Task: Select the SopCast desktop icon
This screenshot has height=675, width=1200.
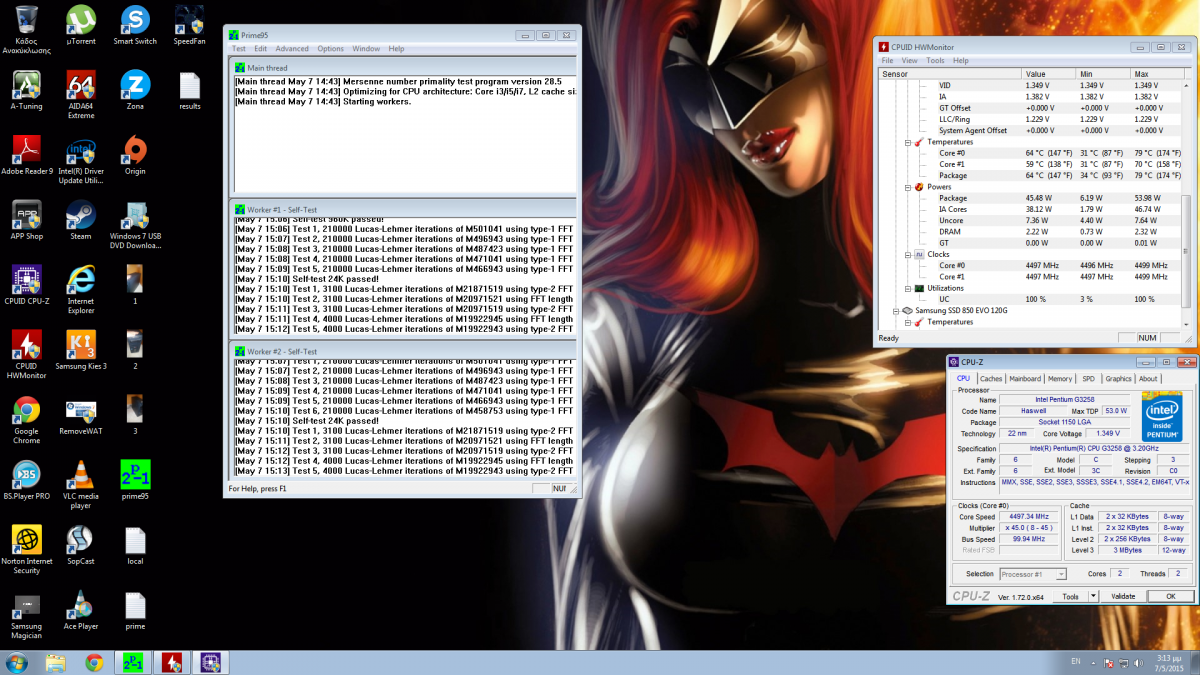Action: tap(80, 545)
